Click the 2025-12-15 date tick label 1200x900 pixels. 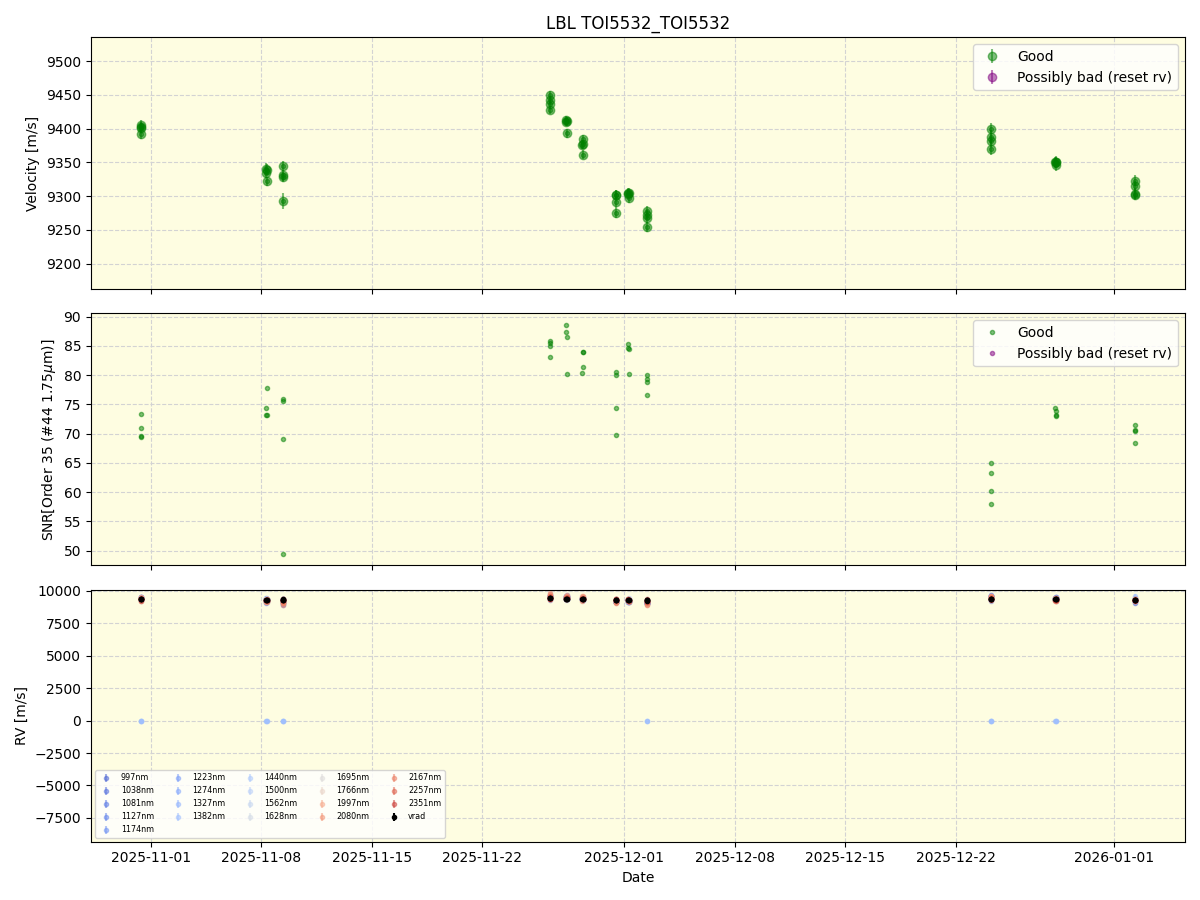[x=845, y=857]
